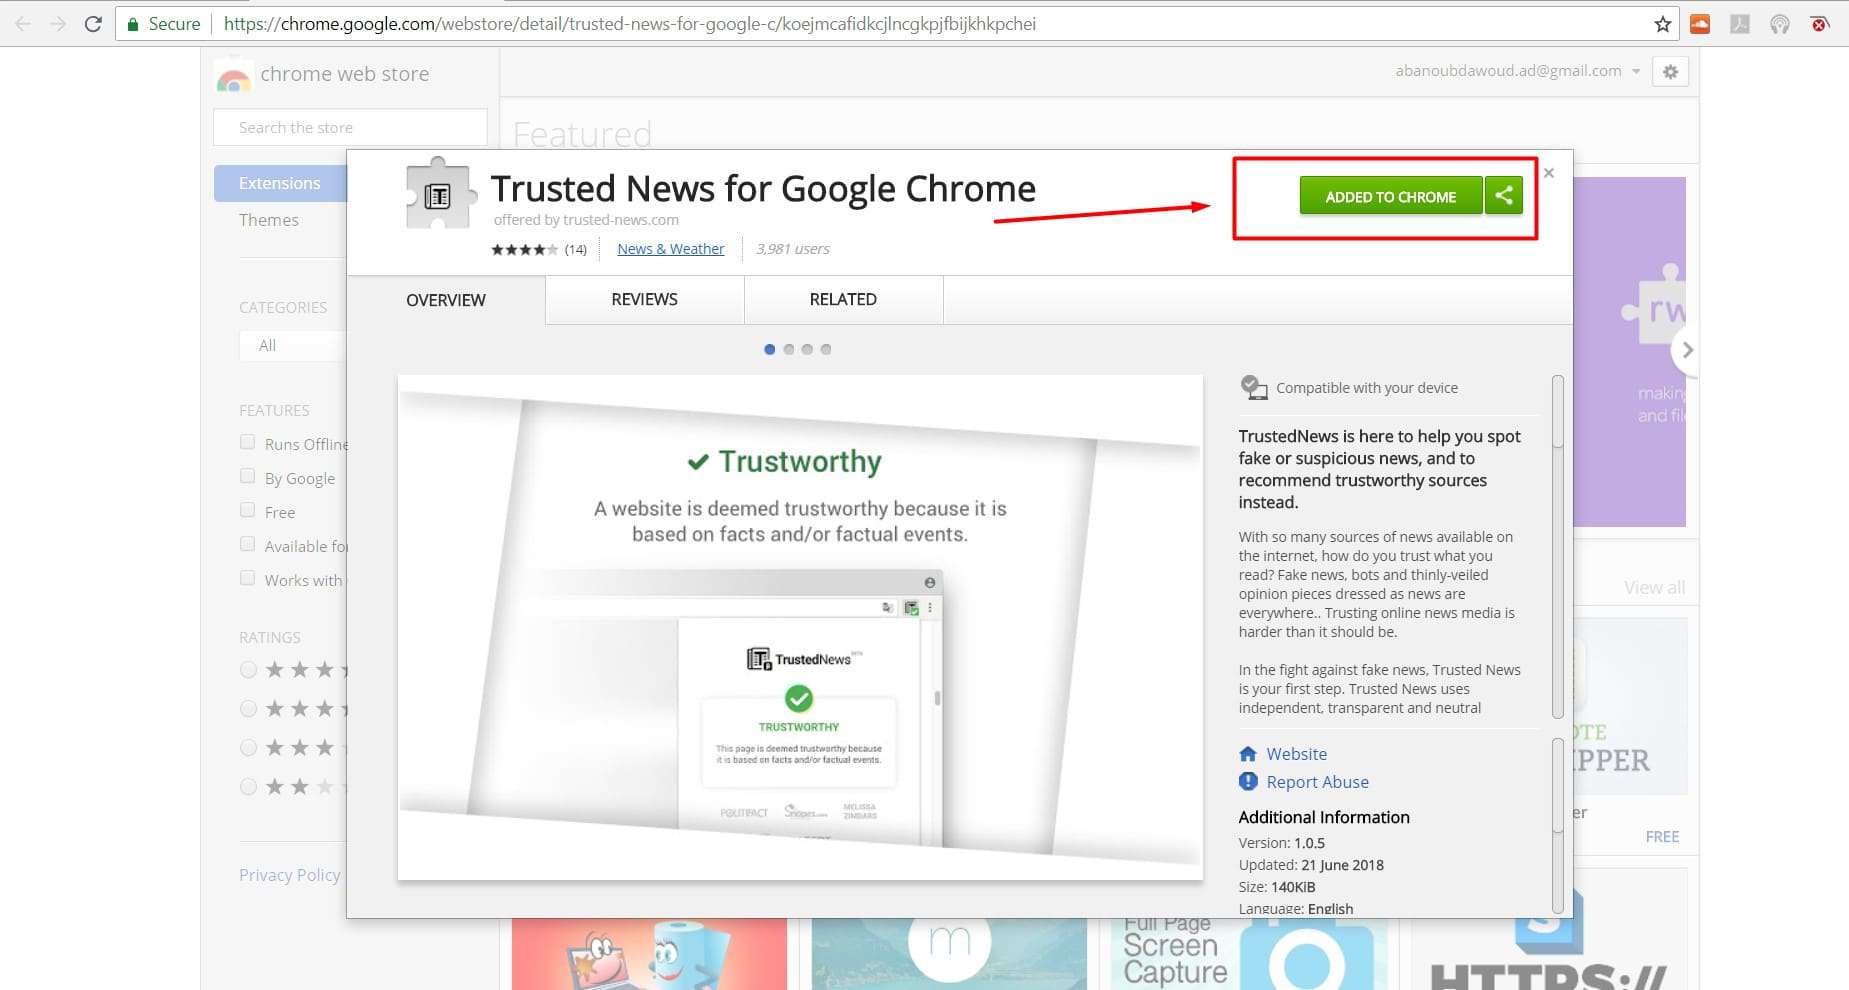Open the account email dropdown arrow

pos(1637,71)
